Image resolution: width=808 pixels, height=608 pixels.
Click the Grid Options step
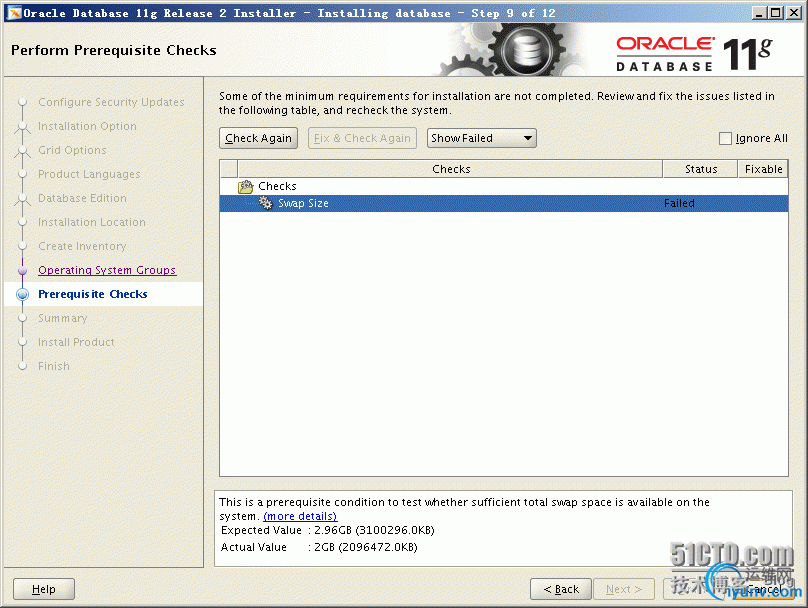(72, 150)
